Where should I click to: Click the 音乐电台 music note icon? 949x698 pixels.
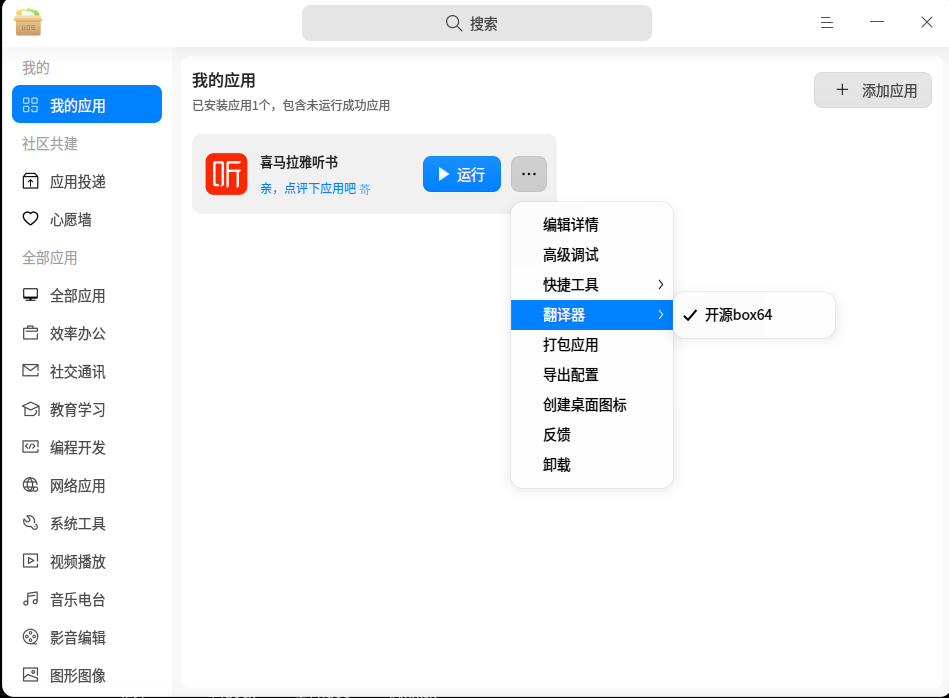point(30,599)
